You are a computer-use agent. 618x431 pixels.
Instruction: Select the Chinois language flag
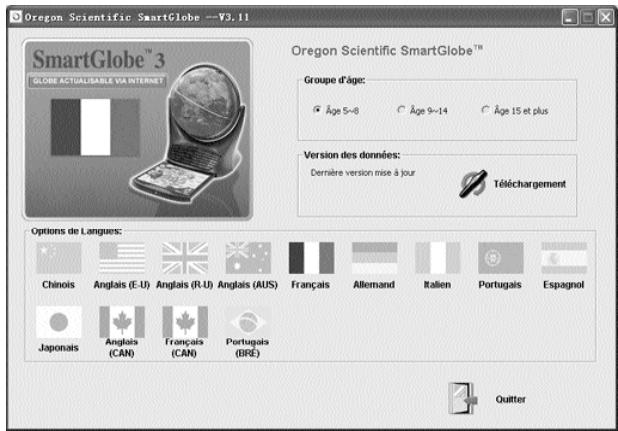59,258
